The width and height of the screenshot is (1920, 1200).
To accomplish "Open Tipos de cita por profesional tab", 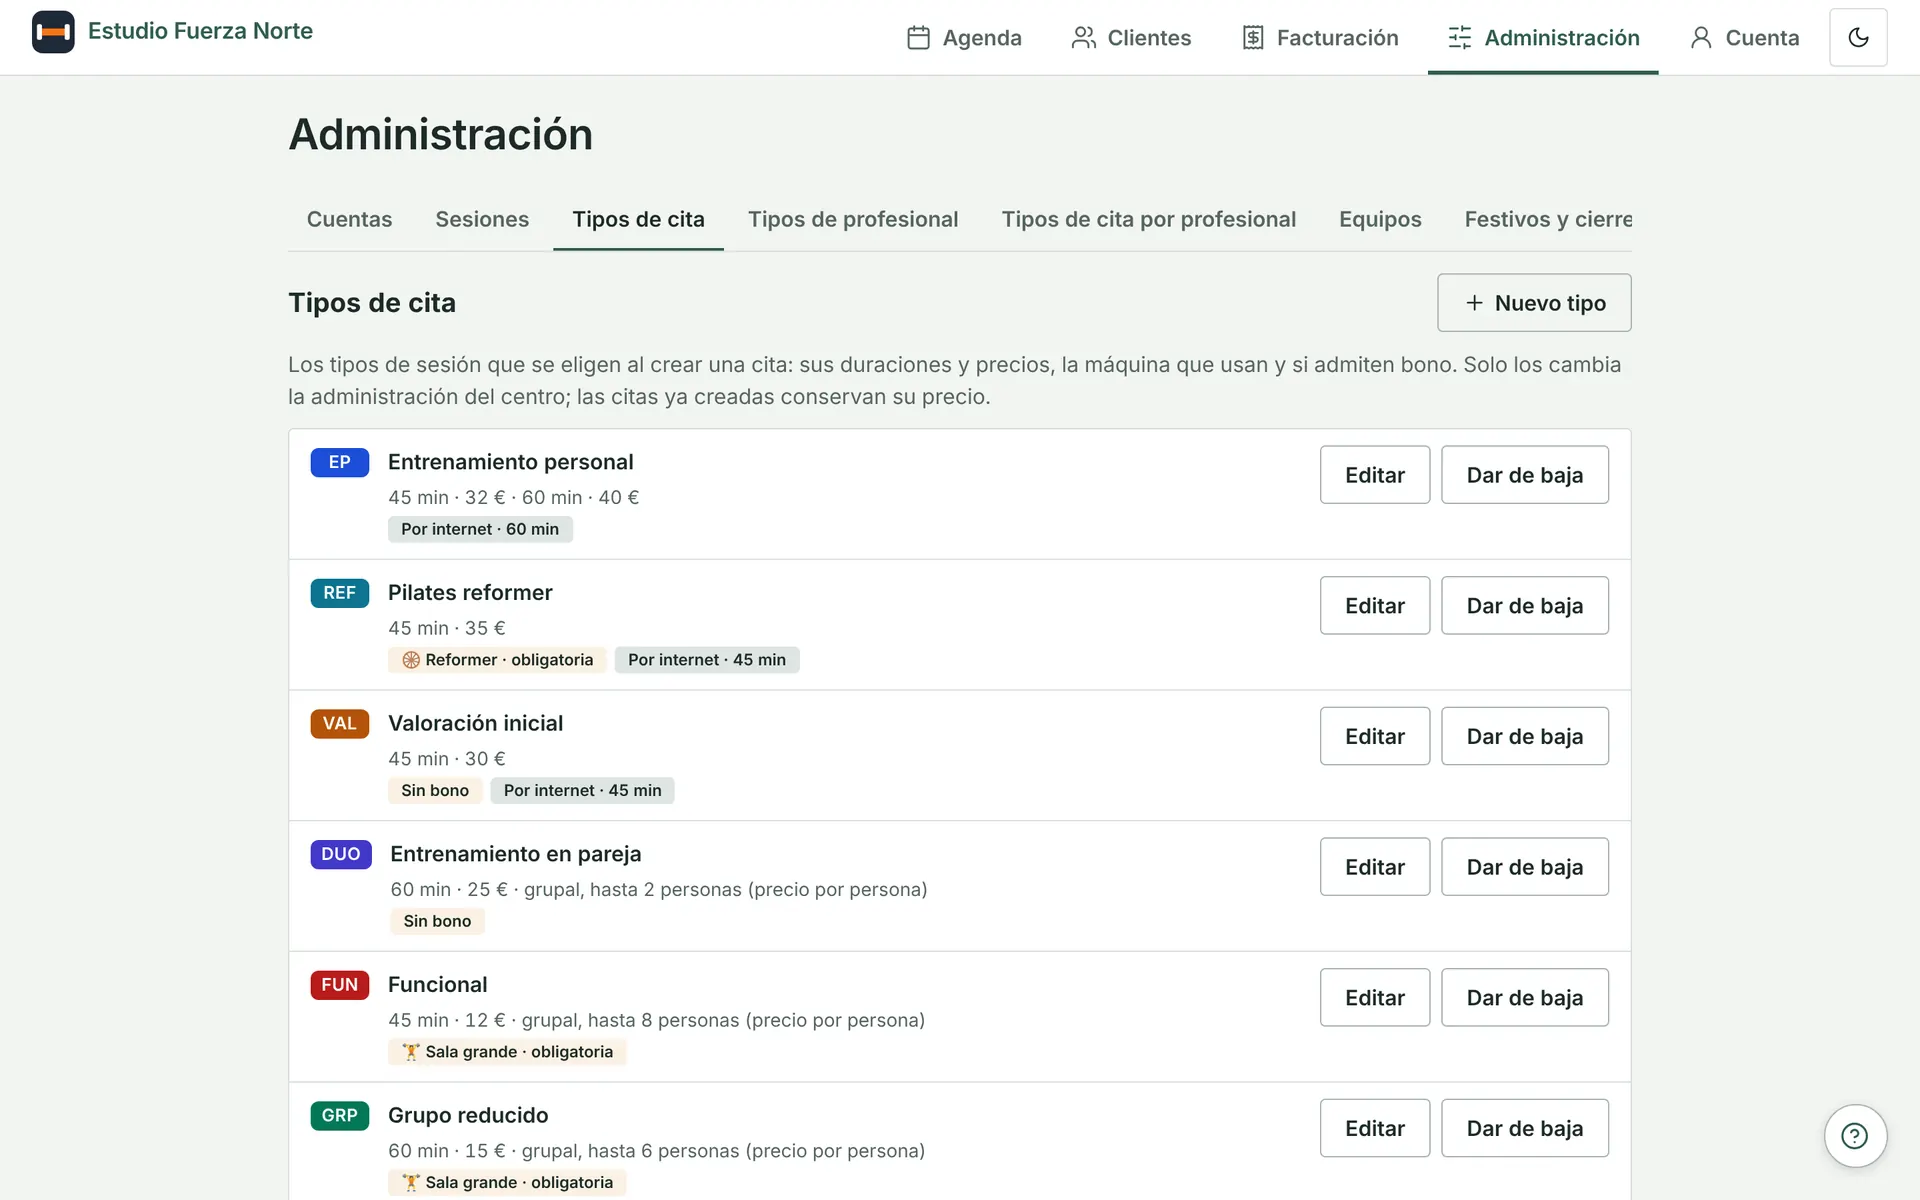I will (x=1149, y=220).
